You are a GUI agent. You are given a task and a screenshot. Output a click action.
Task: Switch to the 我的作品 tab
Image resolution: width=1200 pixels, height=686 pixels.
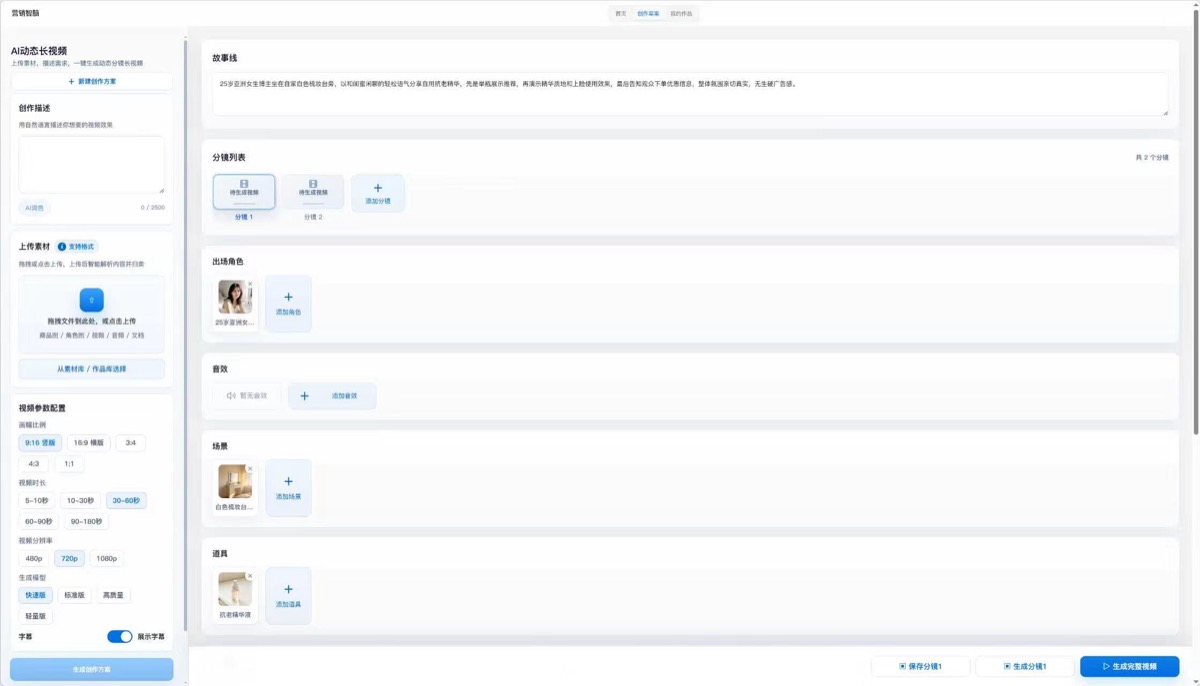click(x=681, y=13)
